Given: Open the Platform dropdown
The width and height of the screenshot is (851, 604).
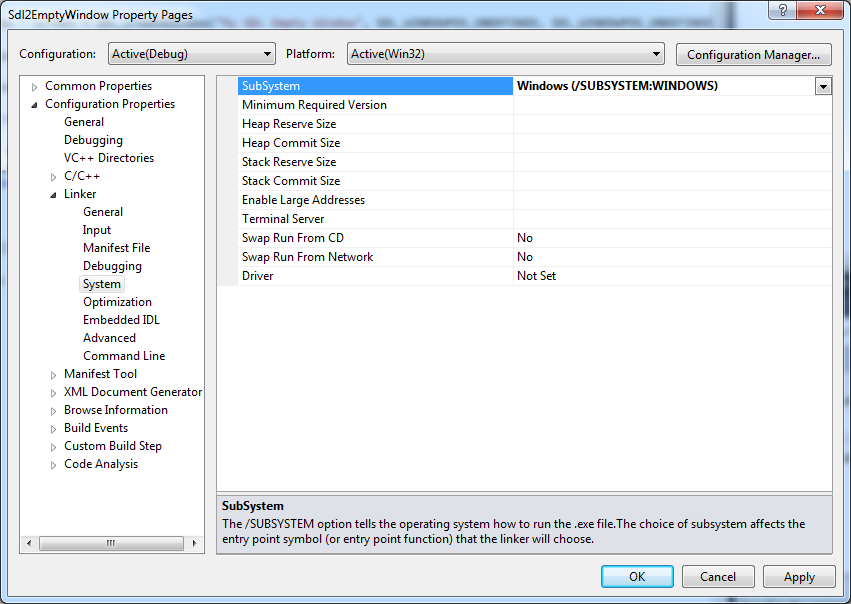Looking at the screenshot, I should point(659,53).
